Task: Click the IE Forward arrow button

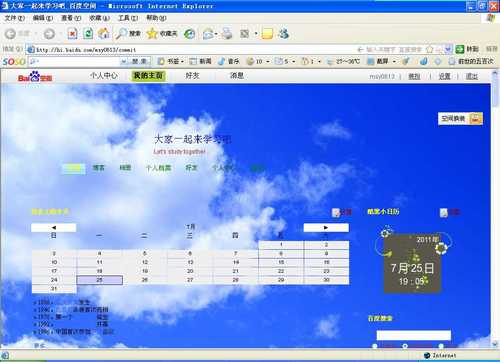Action: point(49,34)
